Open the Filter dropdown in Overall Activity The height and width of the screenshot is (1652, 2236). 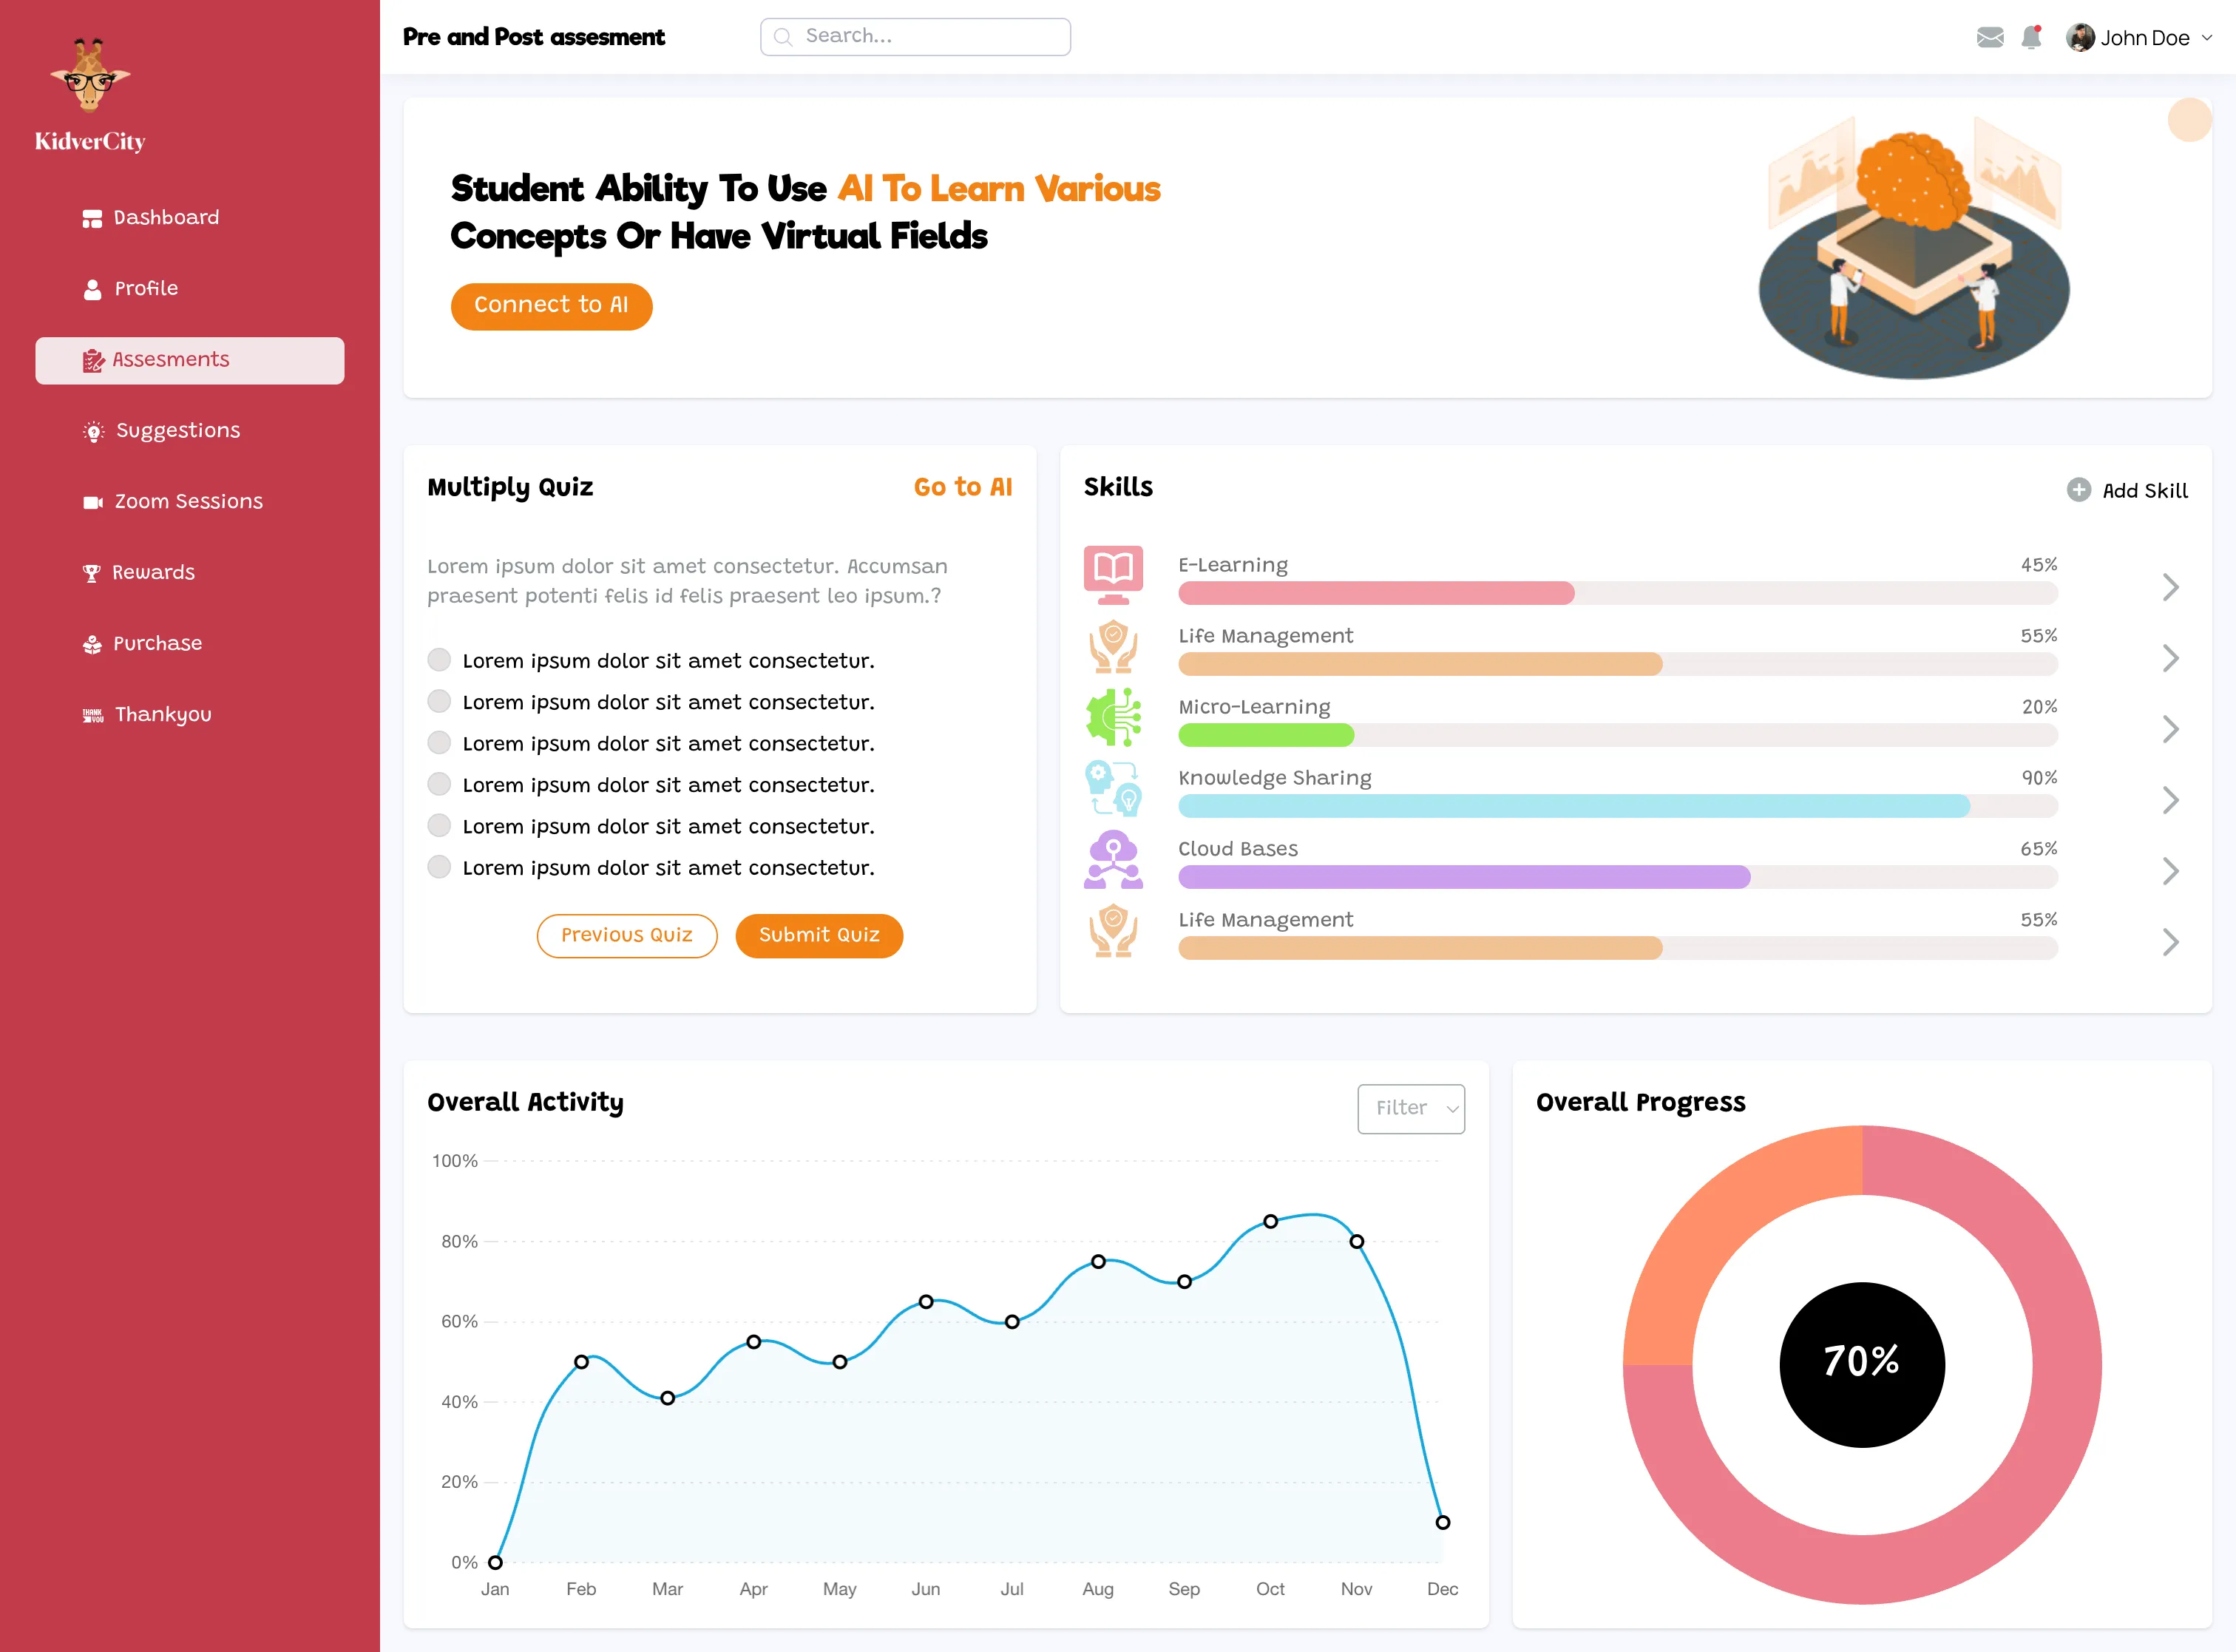(1410, 1108)
